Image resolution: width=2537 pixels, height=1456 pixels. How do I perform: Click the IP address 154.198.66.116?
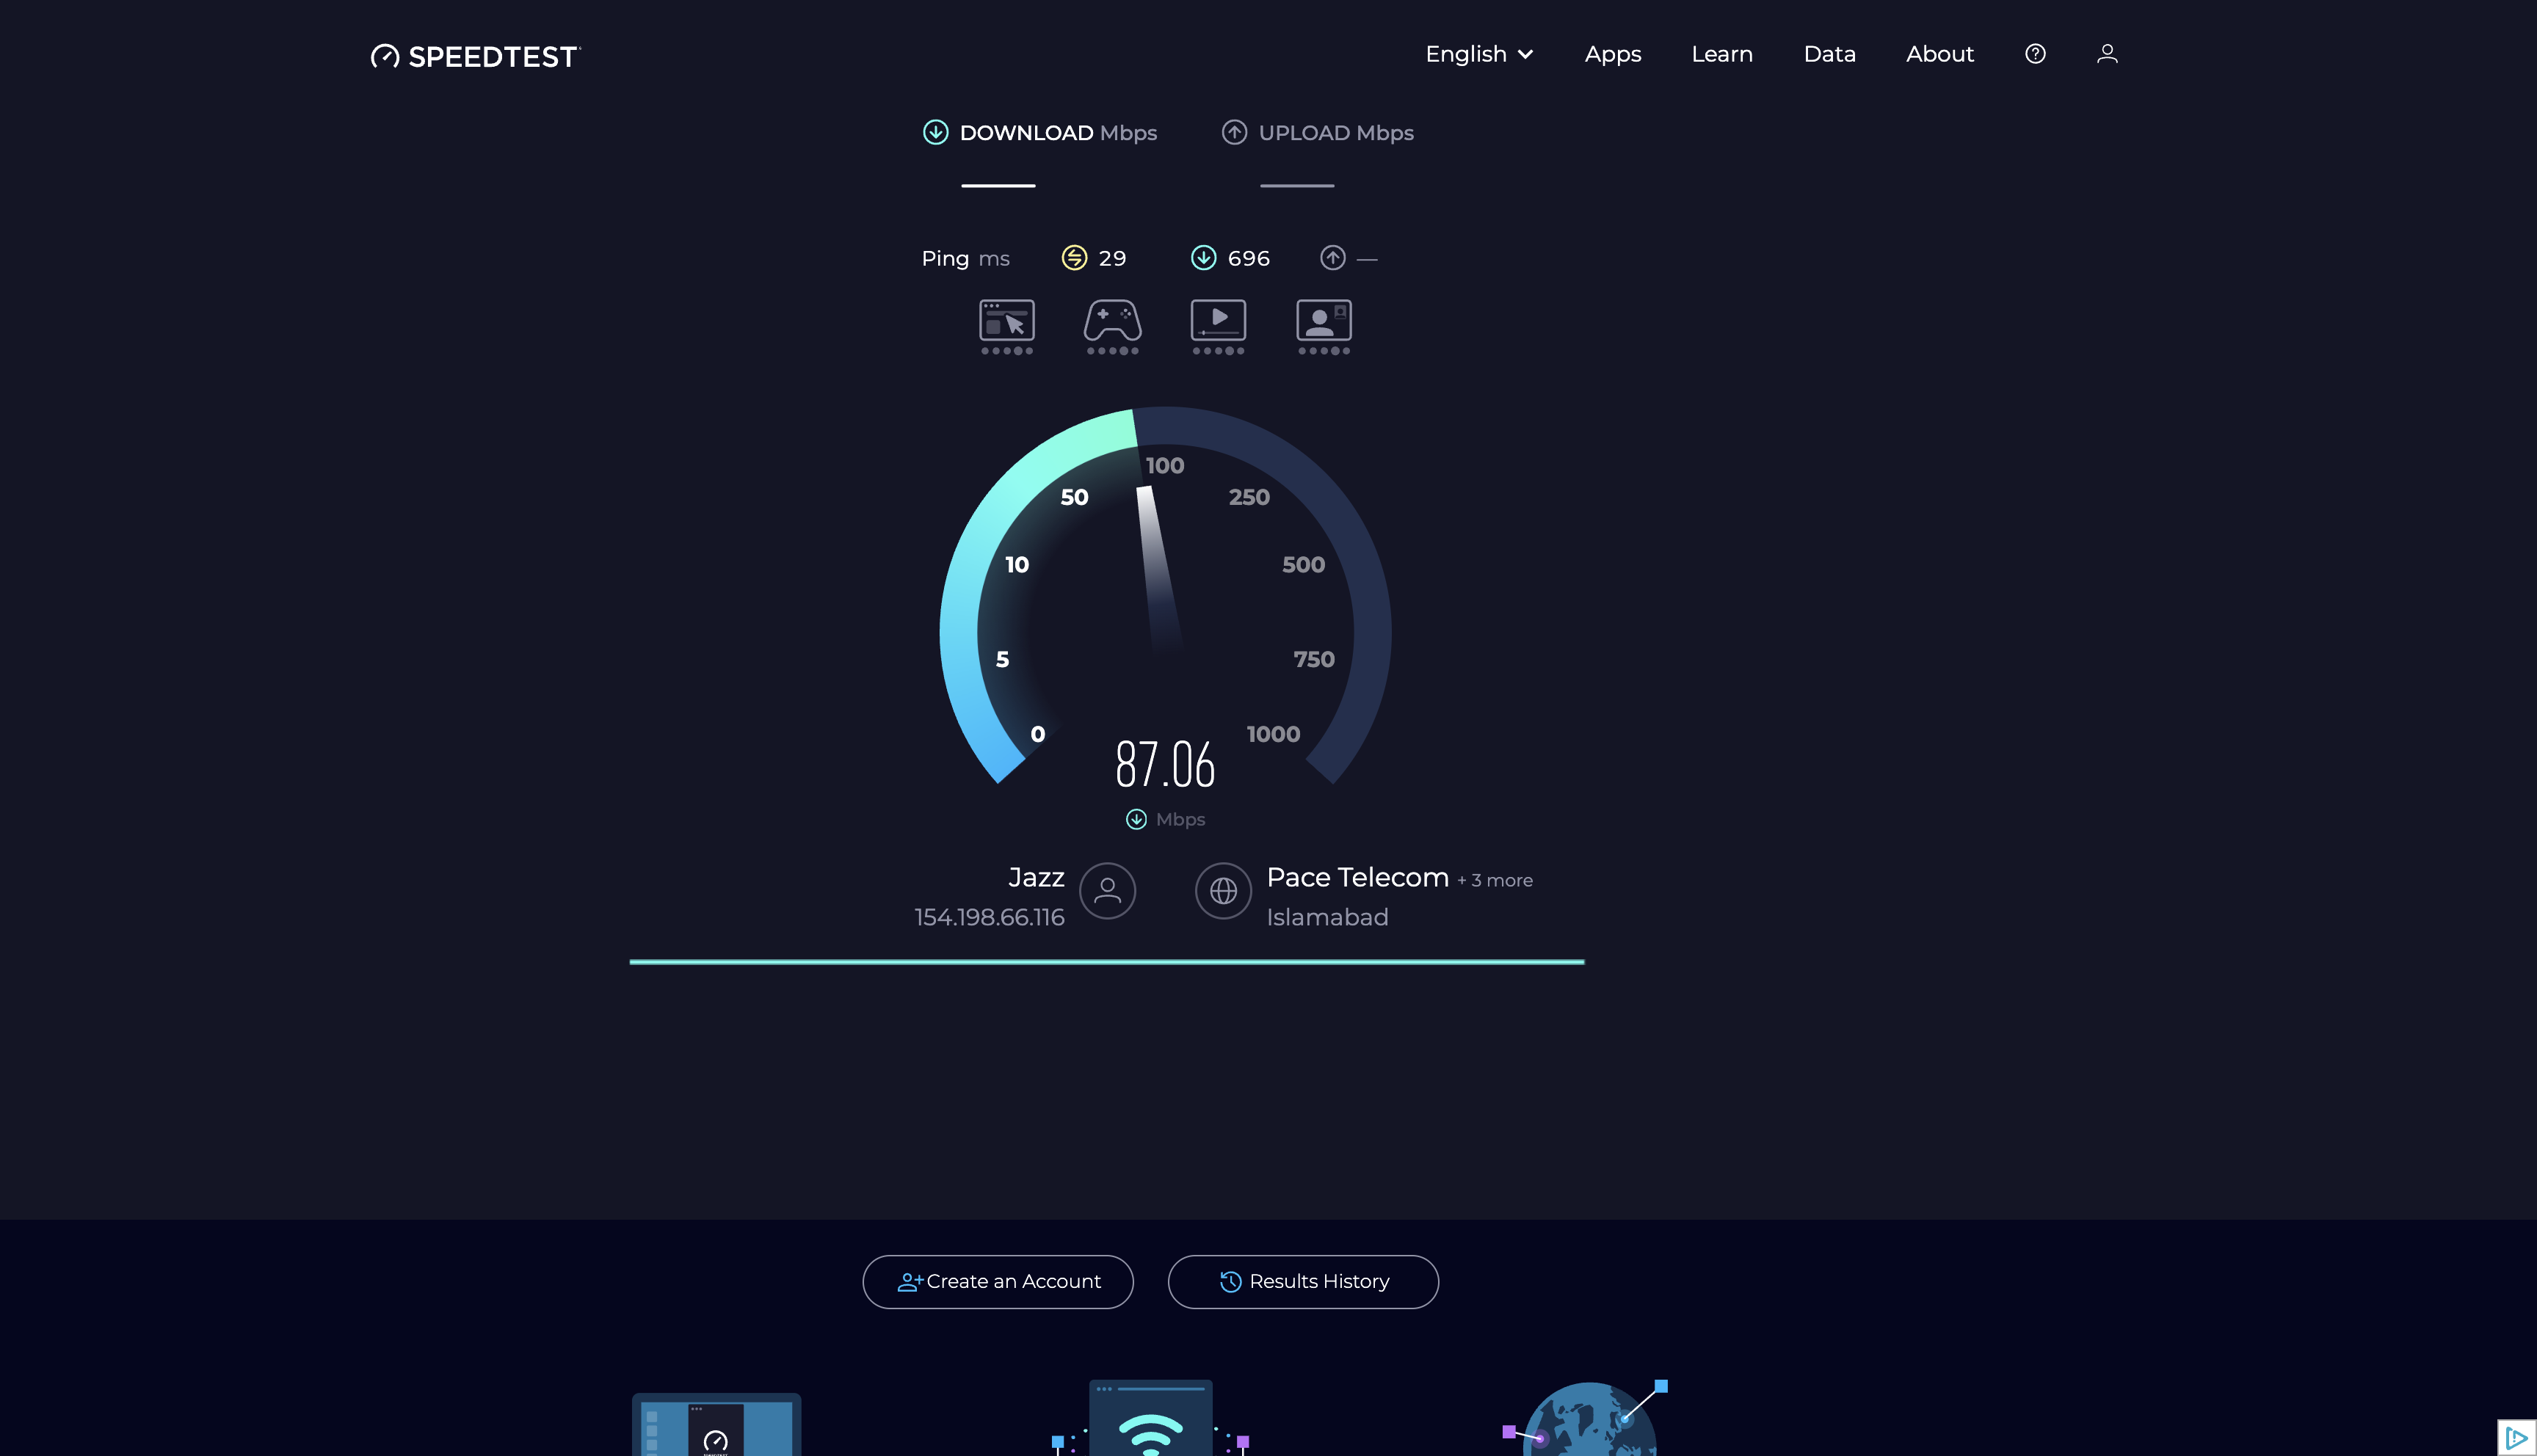pos(989,917)
